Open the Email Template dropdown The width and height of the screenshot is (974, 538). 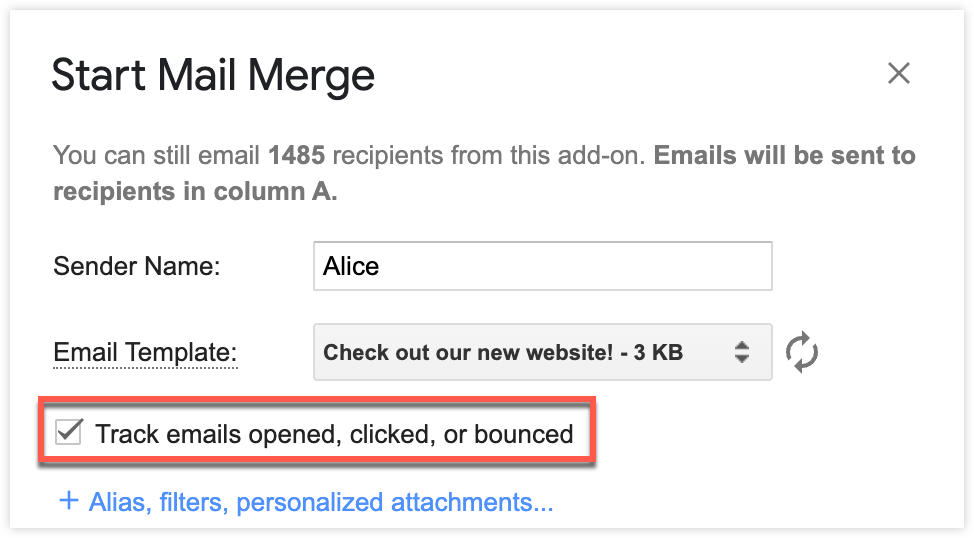[x=542, y=352]
